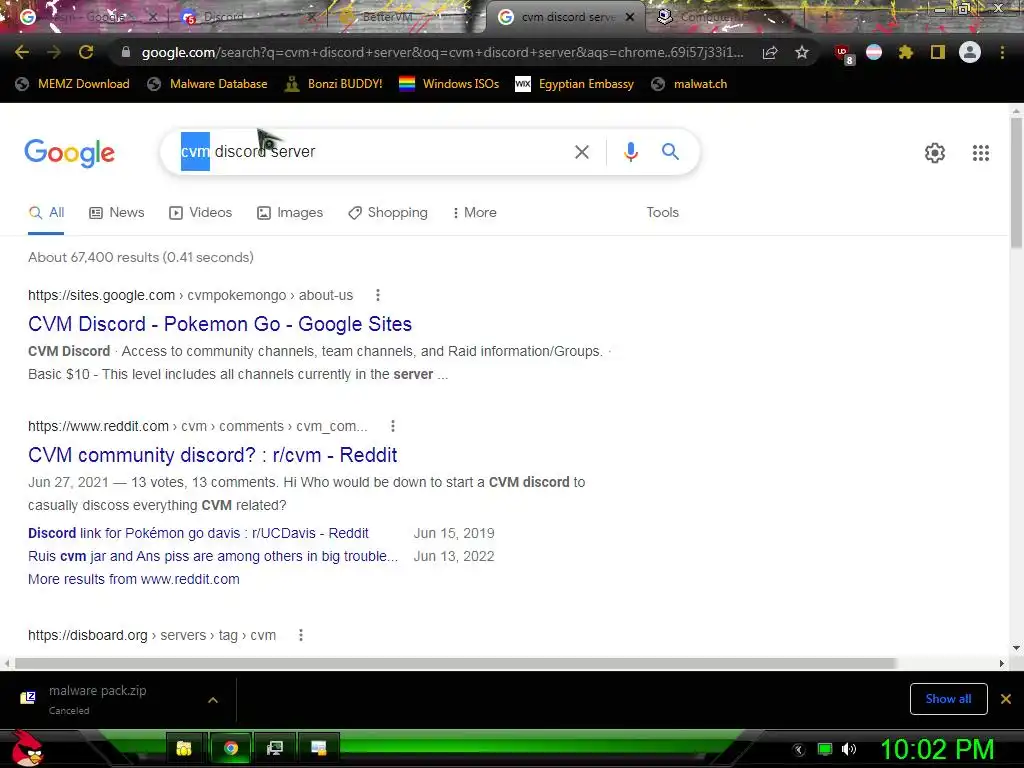Open the malwat.ch bookmark
1024x768 pixels.
click(689, 84)
